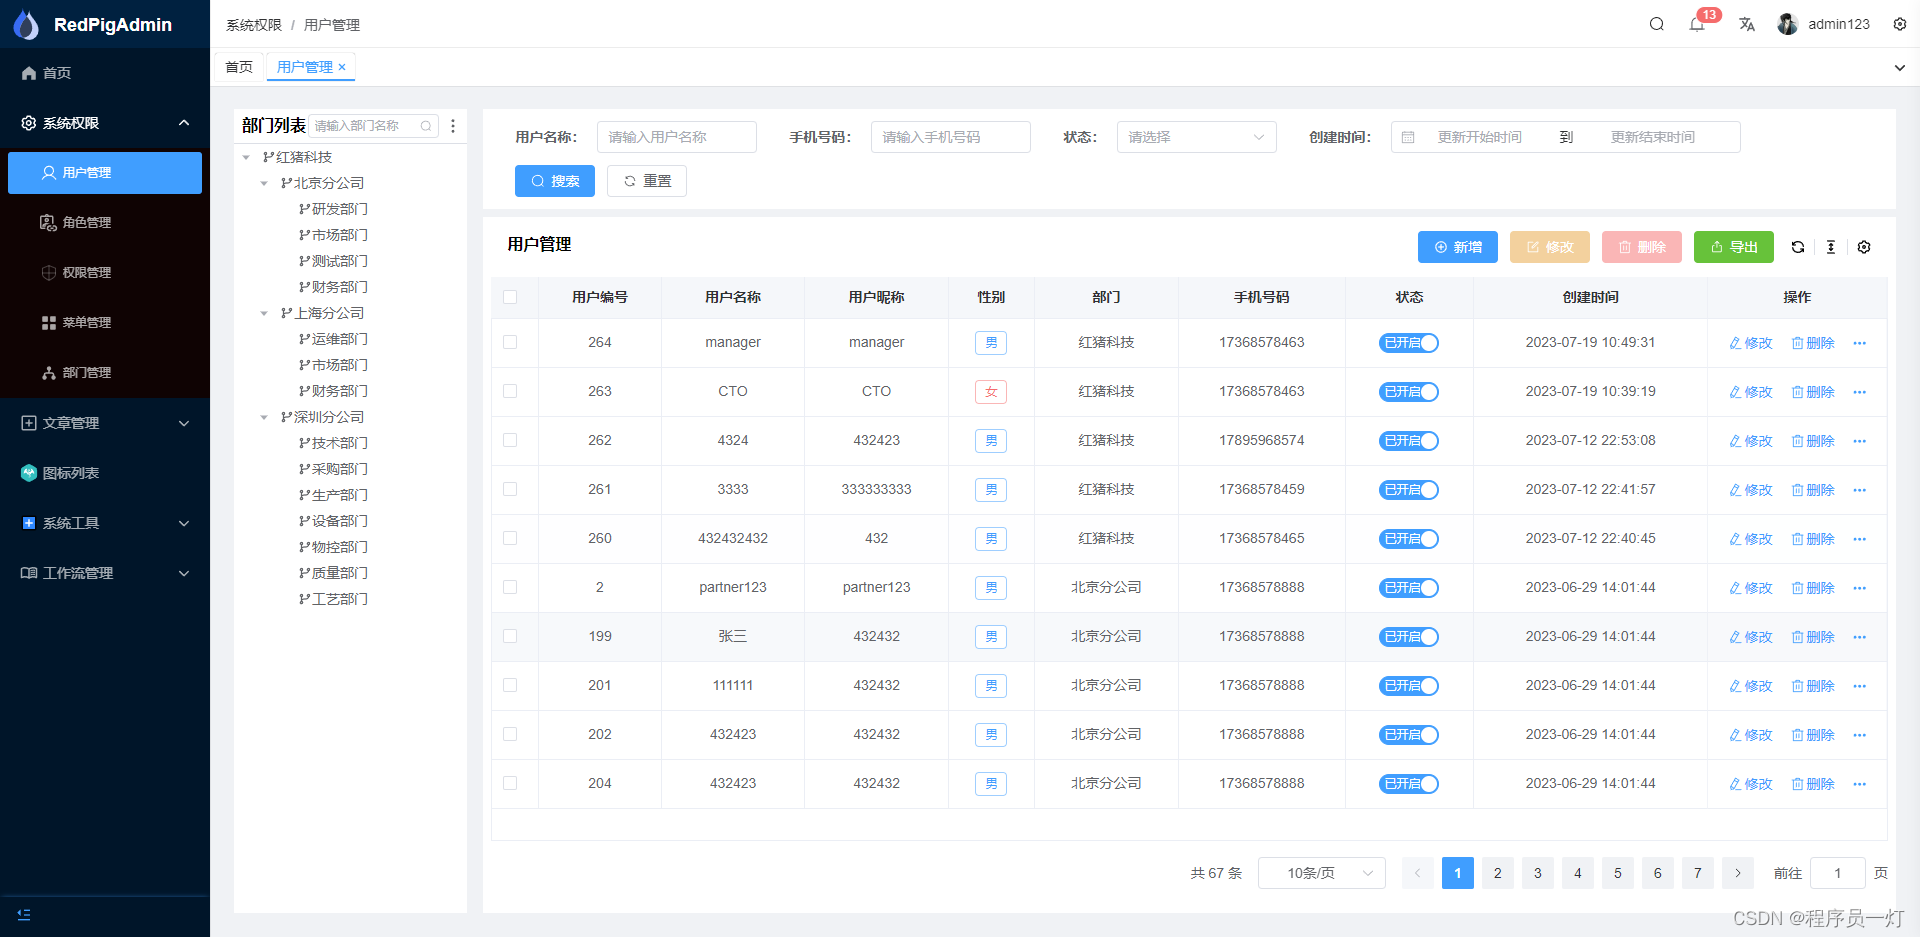Toggle the 已开启 status switch for user 262

1409,441
